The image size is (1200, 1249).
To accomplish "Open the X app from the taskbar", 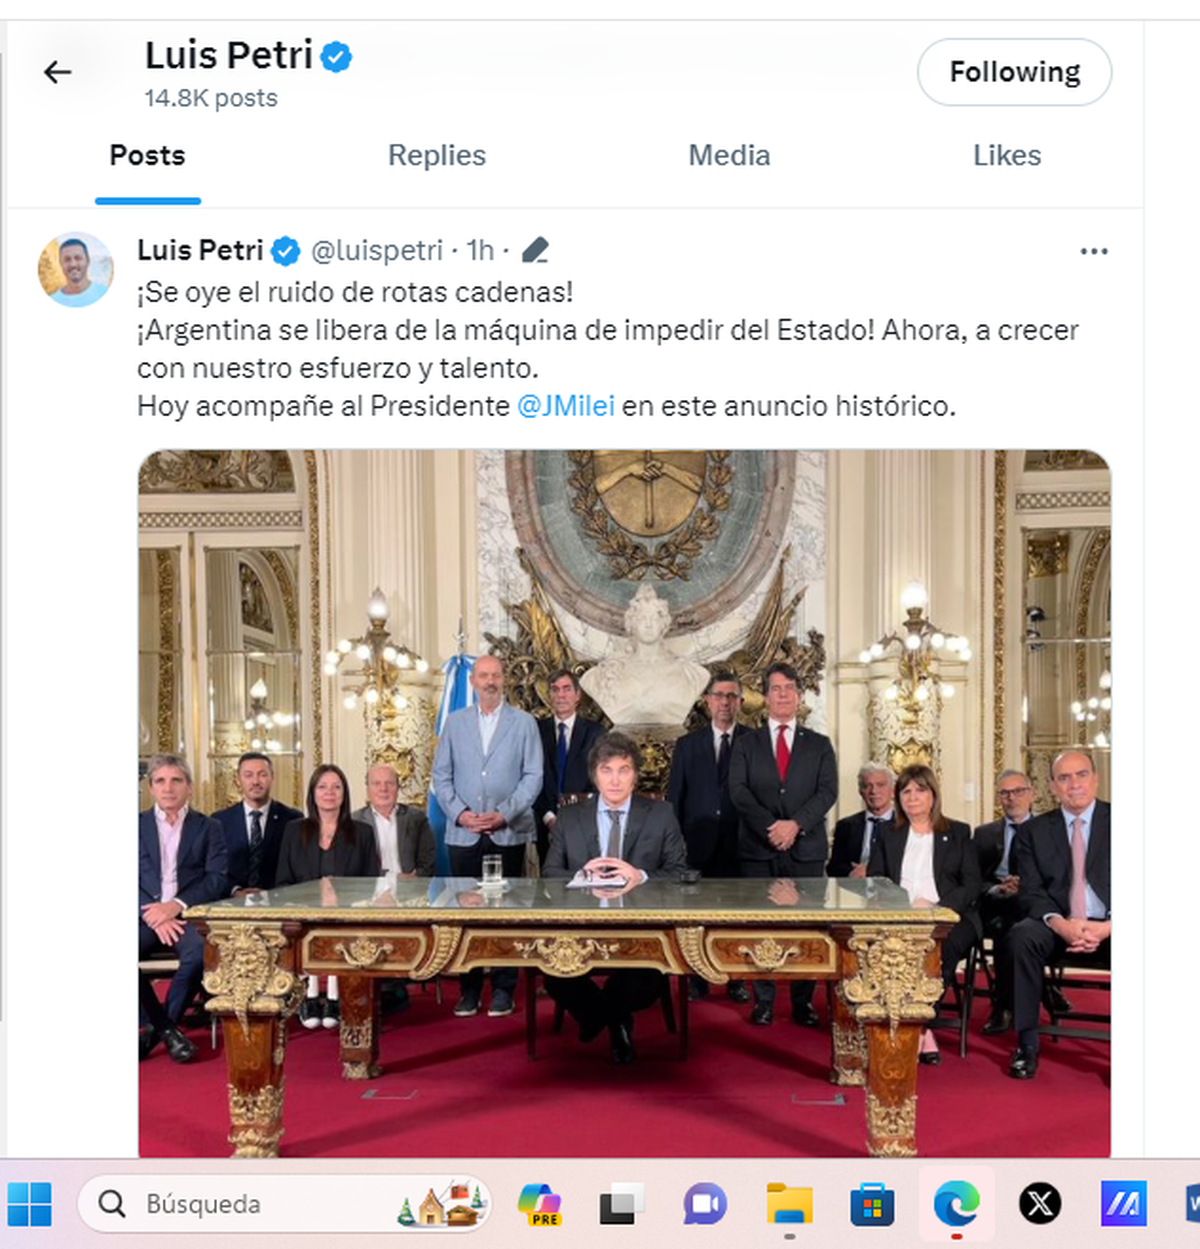I will tap(1040, 1204).
